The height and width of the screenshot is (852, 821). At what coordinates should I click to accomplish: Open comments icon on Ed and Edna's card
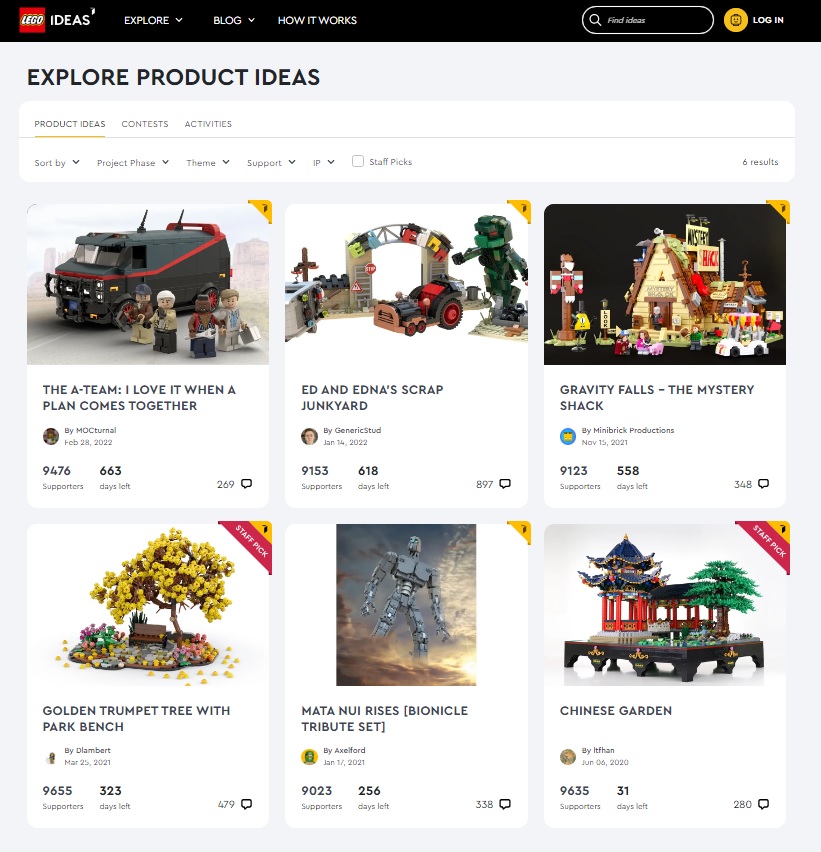point(505,484)
